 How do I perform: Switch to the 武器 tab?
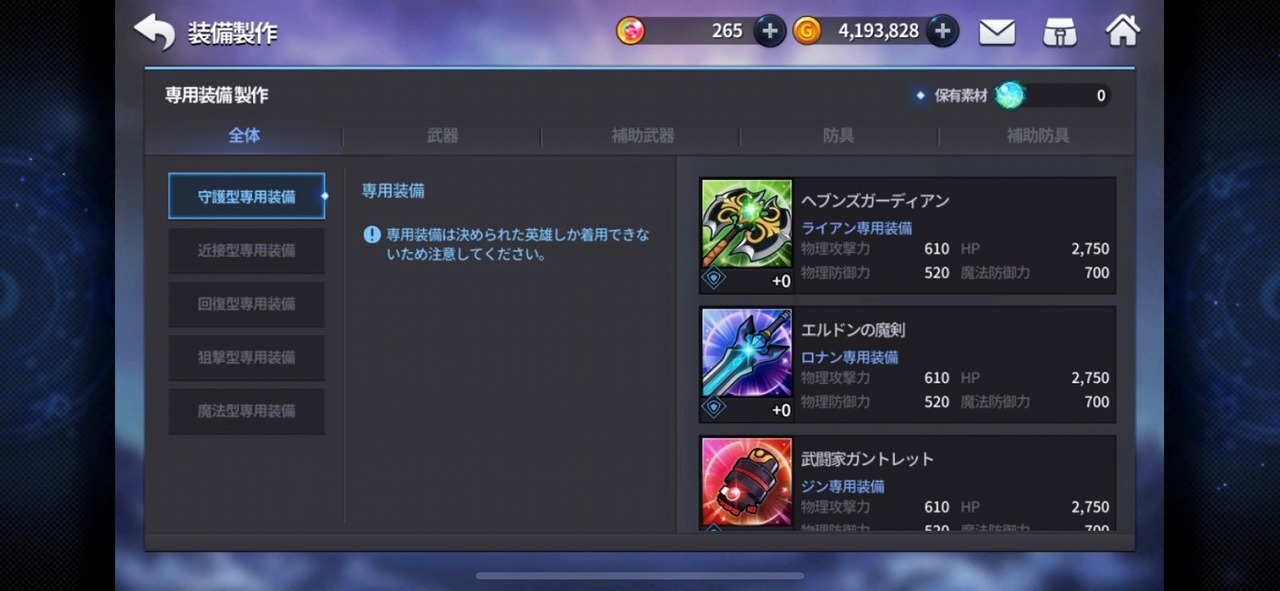(x=442, y=135)
